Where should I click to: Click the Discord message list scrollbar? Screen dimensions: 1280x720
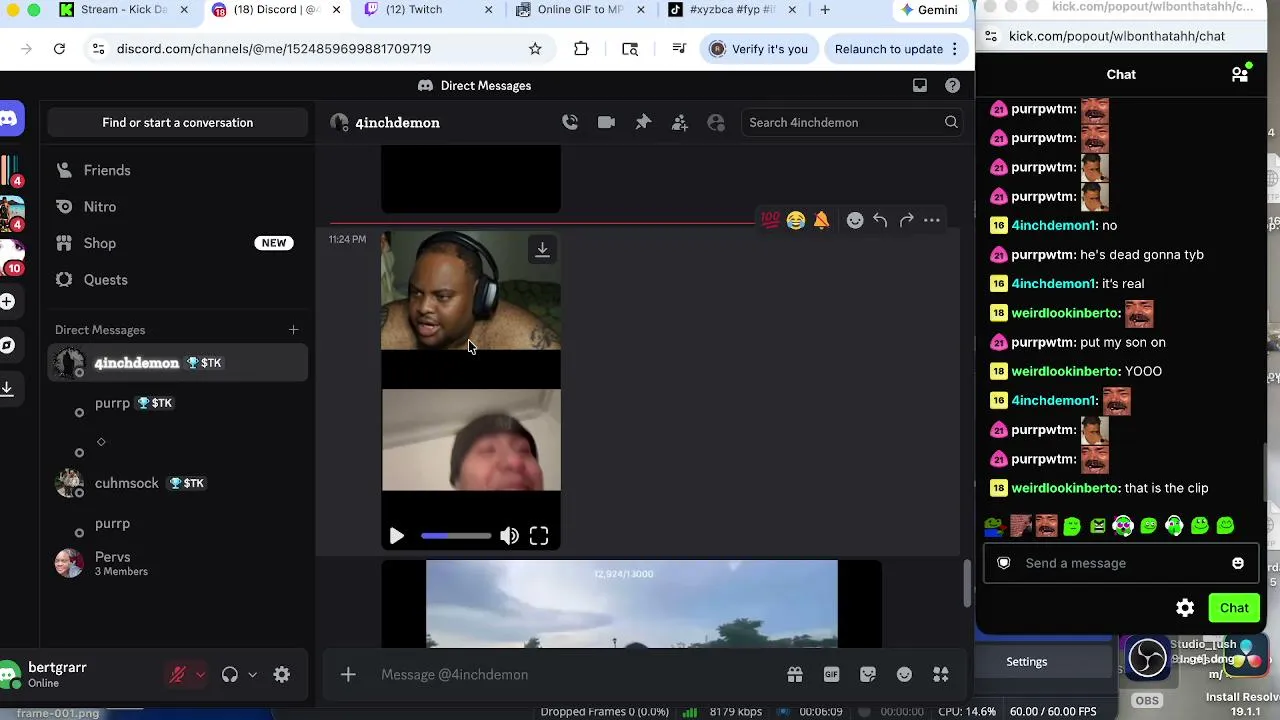point(967,583)
